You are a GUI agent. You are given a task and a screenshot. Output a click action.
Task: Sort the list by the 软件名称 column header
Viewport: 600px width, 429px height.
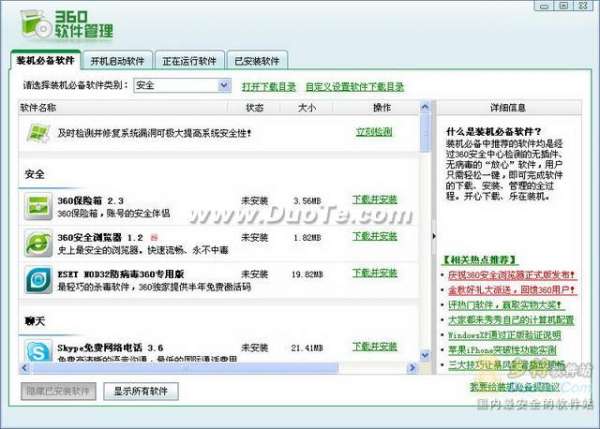click(40, 107)
